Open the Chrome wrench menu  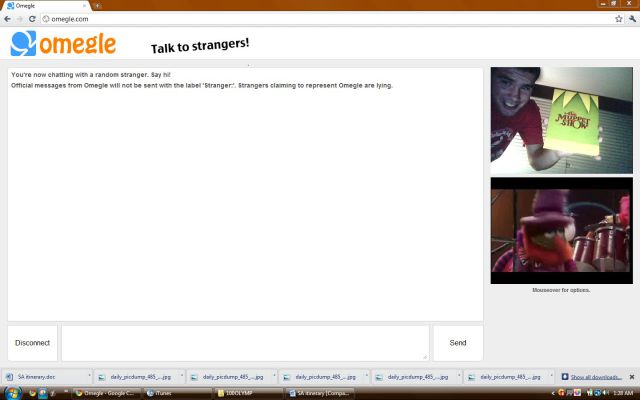pyautogui.click(x=632, y=19)
